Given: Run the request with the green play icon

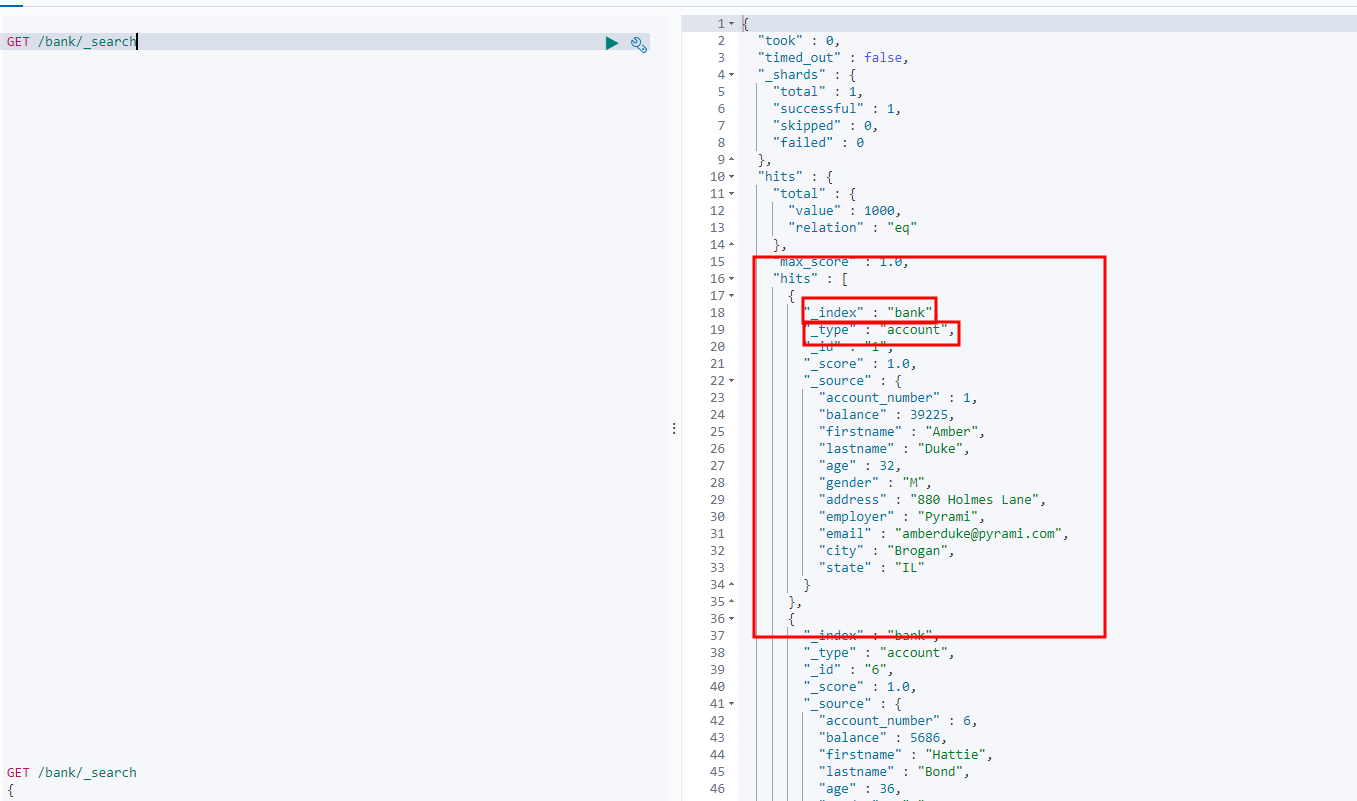Looking at the screenshot, I should pos(611,43).
